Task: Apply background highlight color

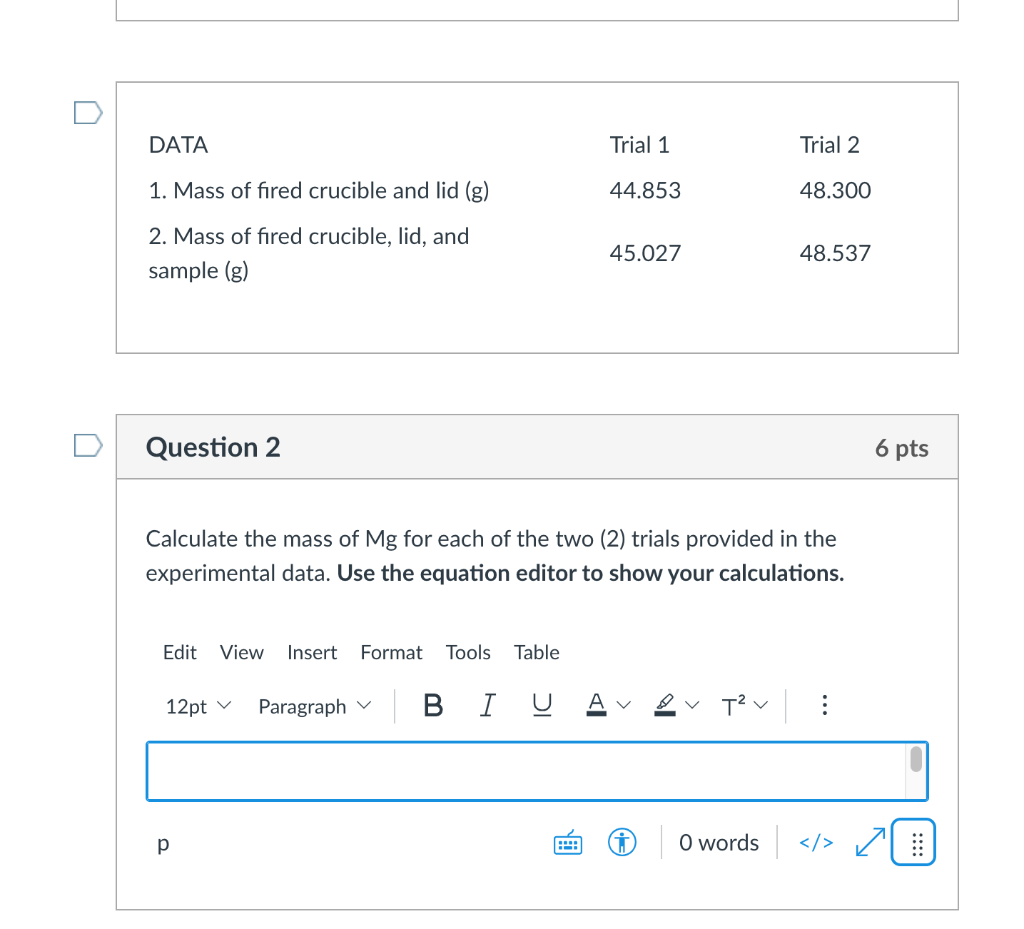Action: 665,705
